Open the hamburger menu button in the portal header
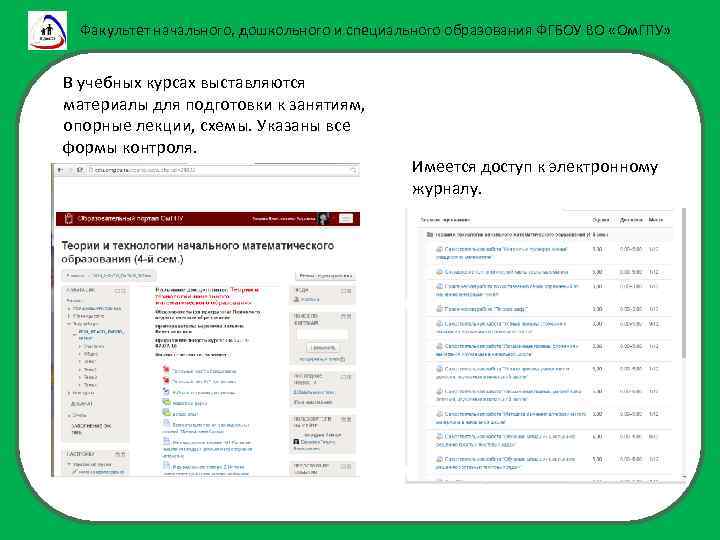 pos(346,219)
